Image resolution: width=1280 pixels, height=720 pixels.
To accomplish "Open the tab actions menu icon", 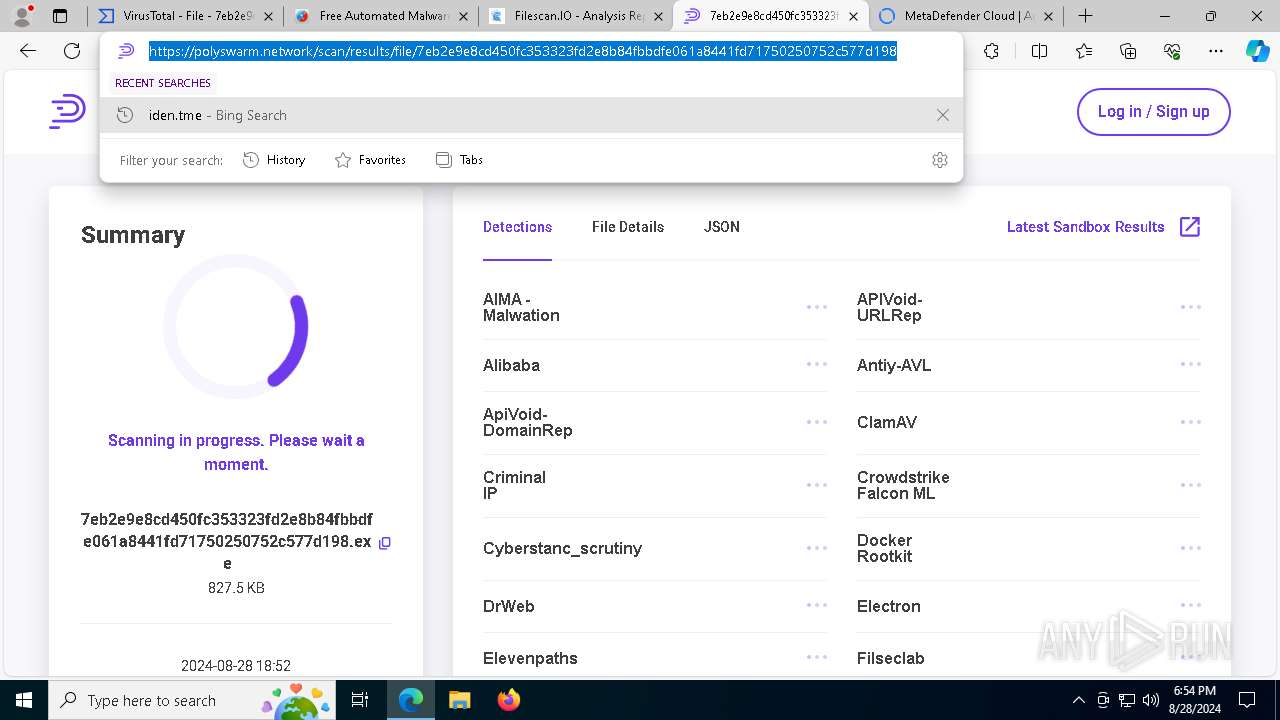I will coord(60,16).
